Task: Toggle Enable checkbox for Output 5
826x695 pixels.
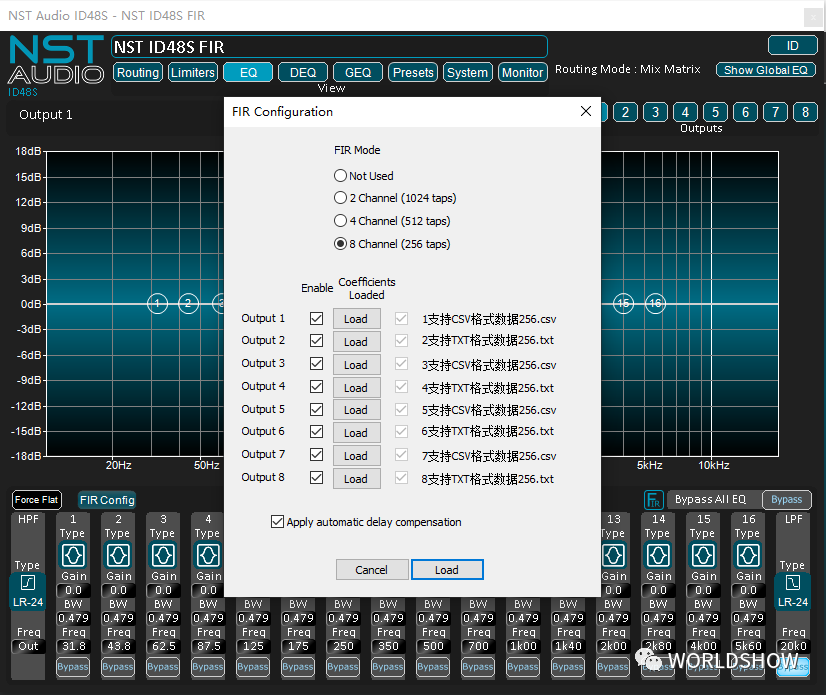Action: 317,409
